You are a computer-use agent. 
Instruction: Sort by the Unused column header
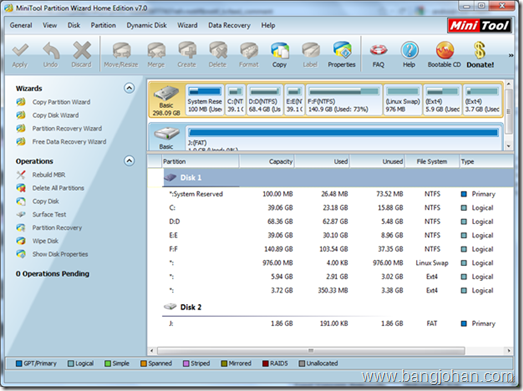tap(377, 161)
